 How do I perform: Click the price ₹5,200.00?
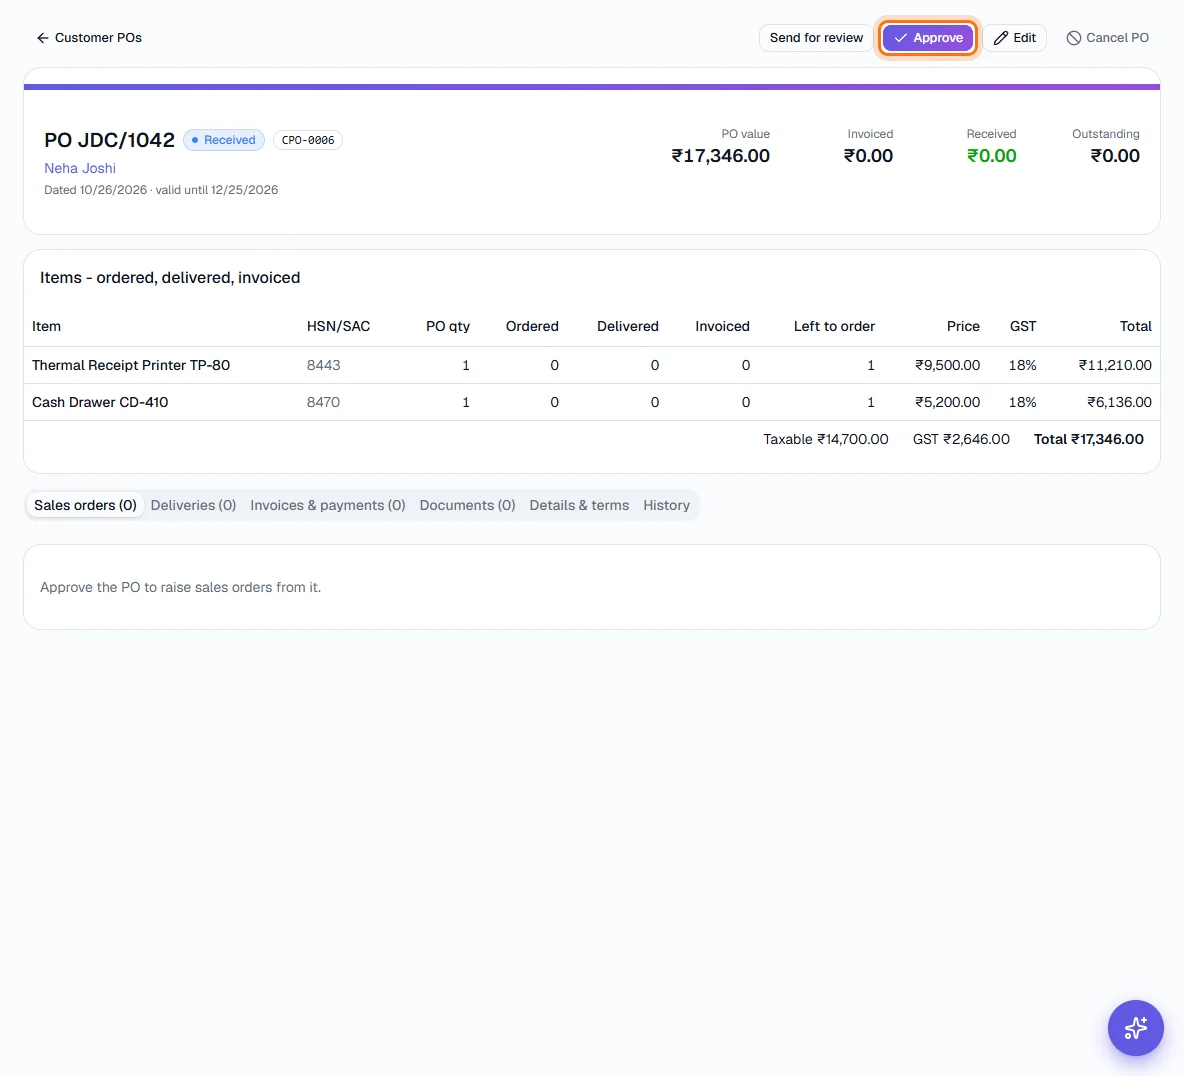(x=948, y=402)
